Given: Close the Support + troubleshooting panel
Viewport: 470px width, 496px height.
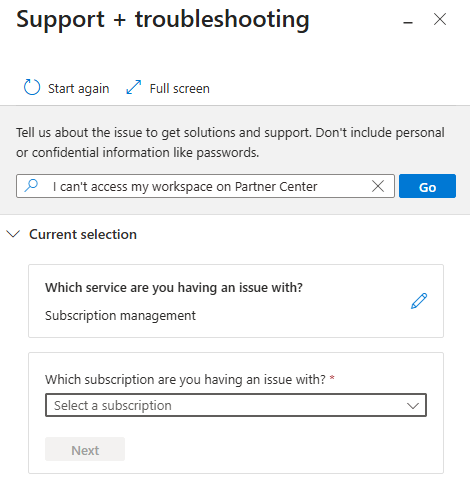Looking at the screenshot, I should pos(440,19).
